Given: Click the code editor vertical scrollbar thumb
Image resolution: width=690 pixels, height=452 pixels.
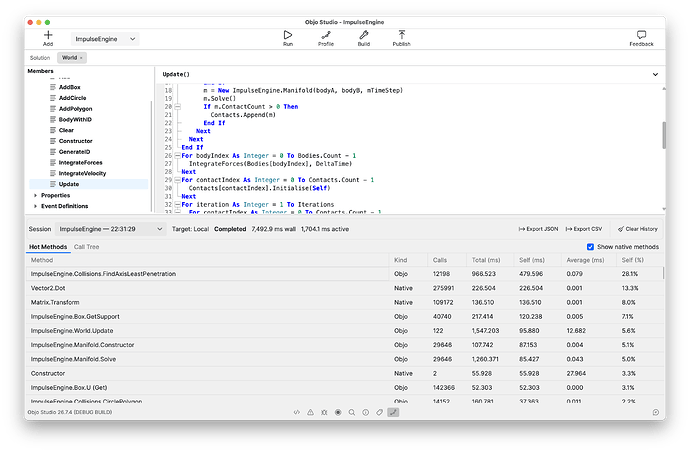Looking at the screenshot, I should click(664, 136).
